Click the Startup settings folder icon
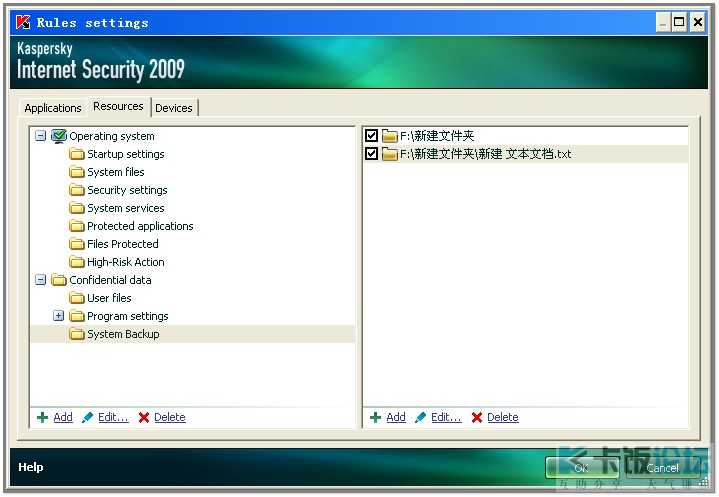The width and height of the screenshot is (719, 497). point(77,154)
